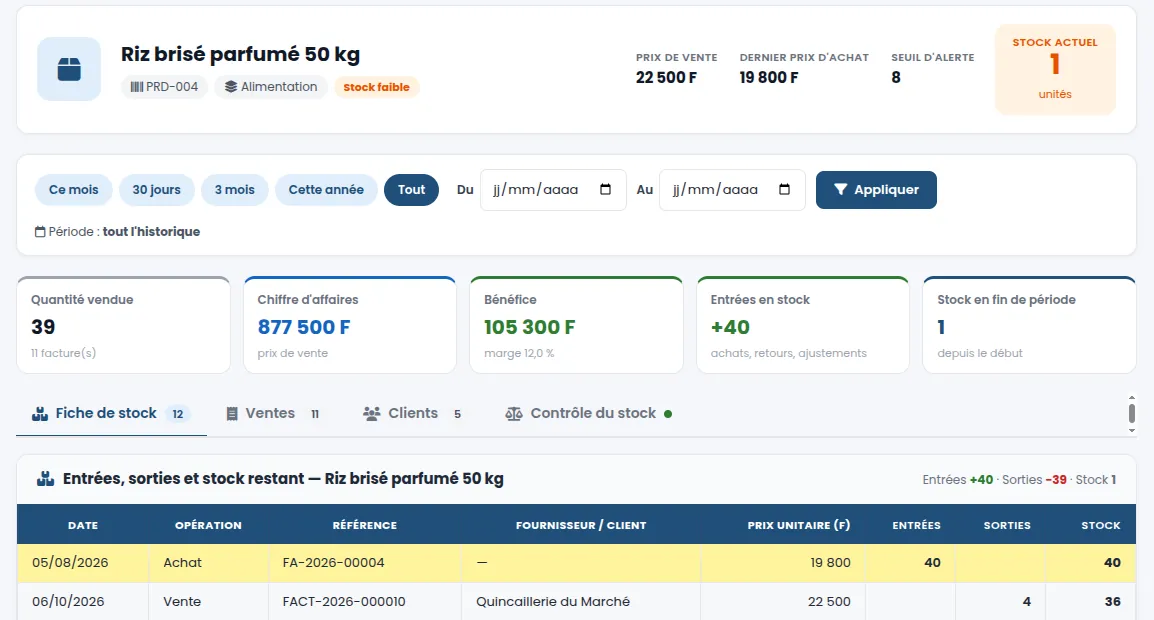This screenshot has height=620, width=1154.
Task: Filter by the Ce mois period
Action: tap(74, 190)
